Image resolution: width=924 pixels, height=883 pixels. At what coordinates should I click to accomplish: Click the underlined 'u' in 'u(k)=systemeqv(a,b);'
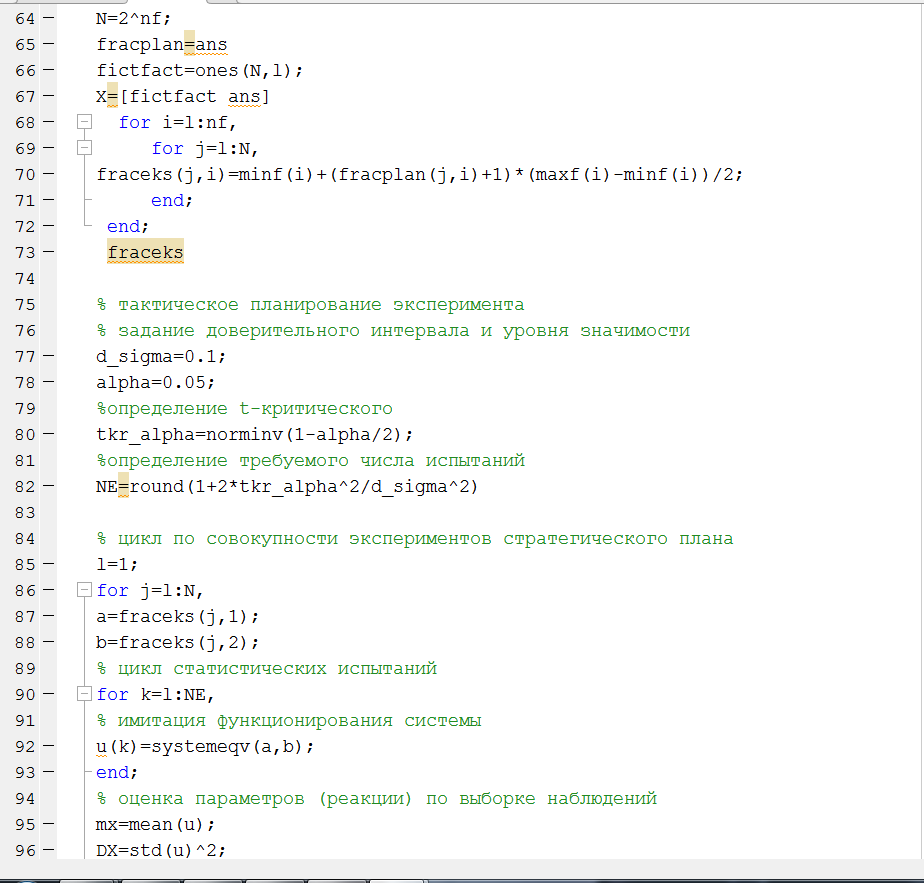click(101, 747)
